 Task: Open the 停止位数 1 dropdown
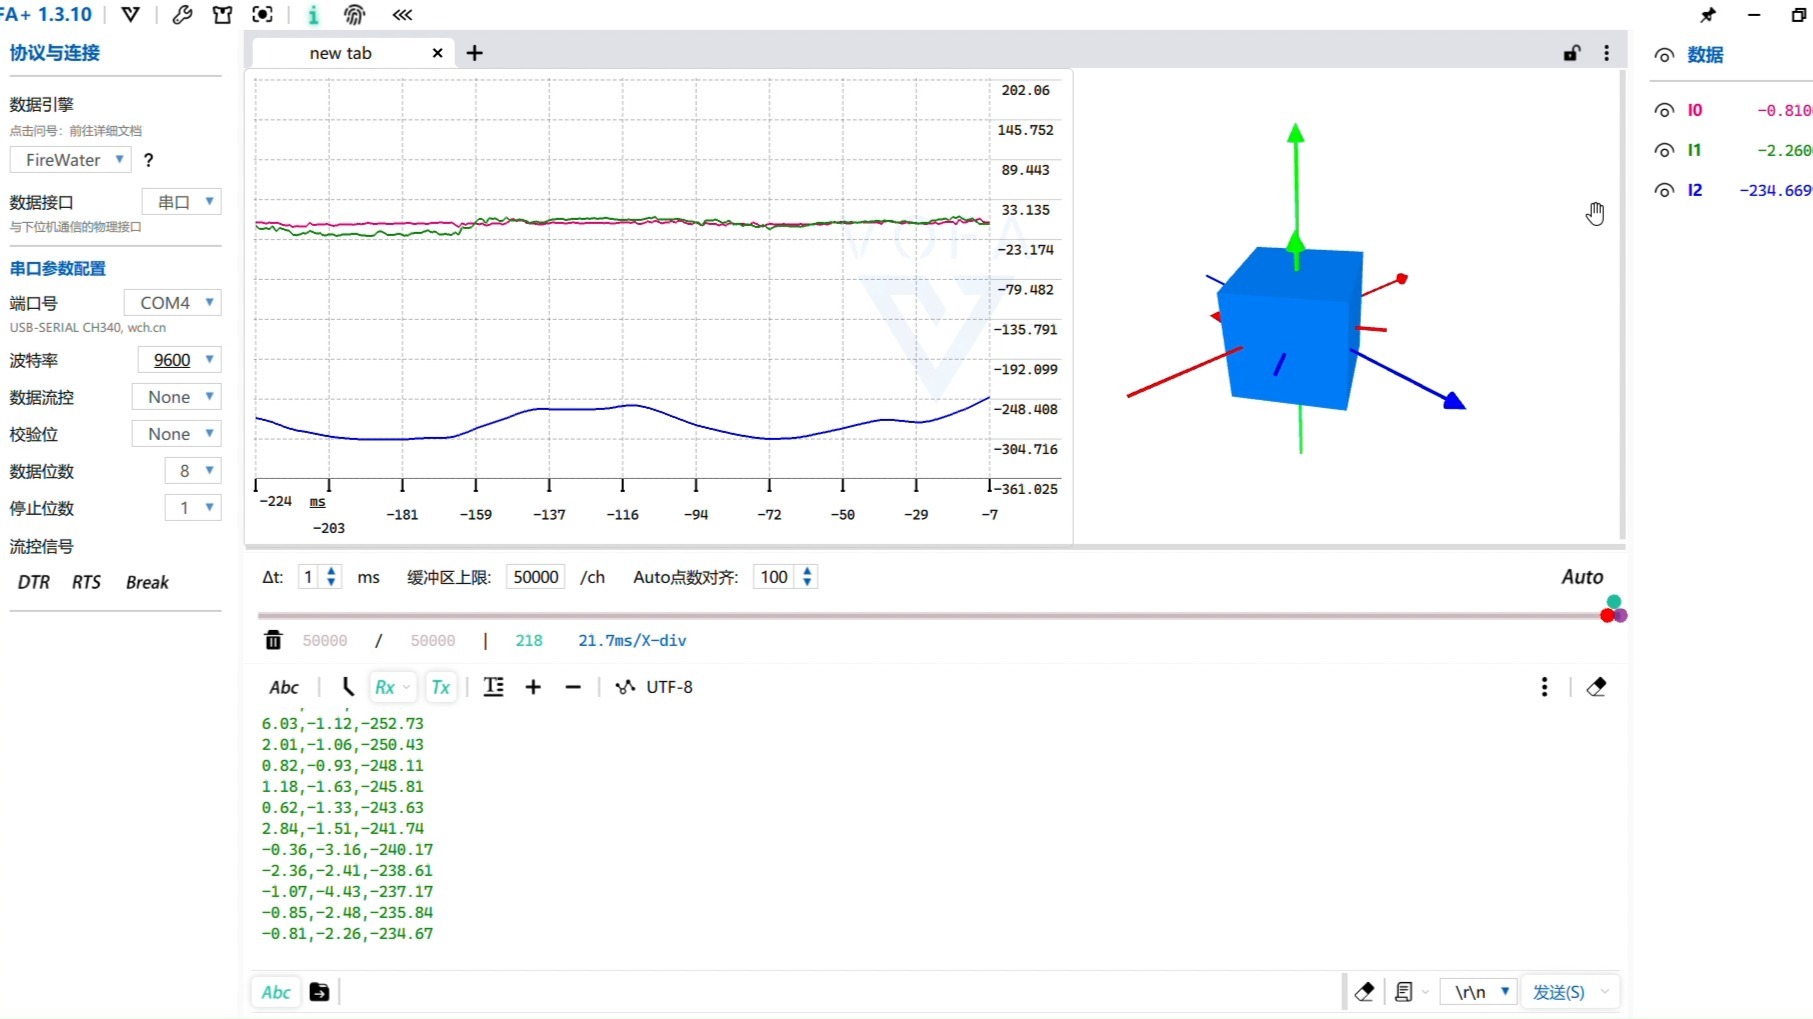click(192, 508)
